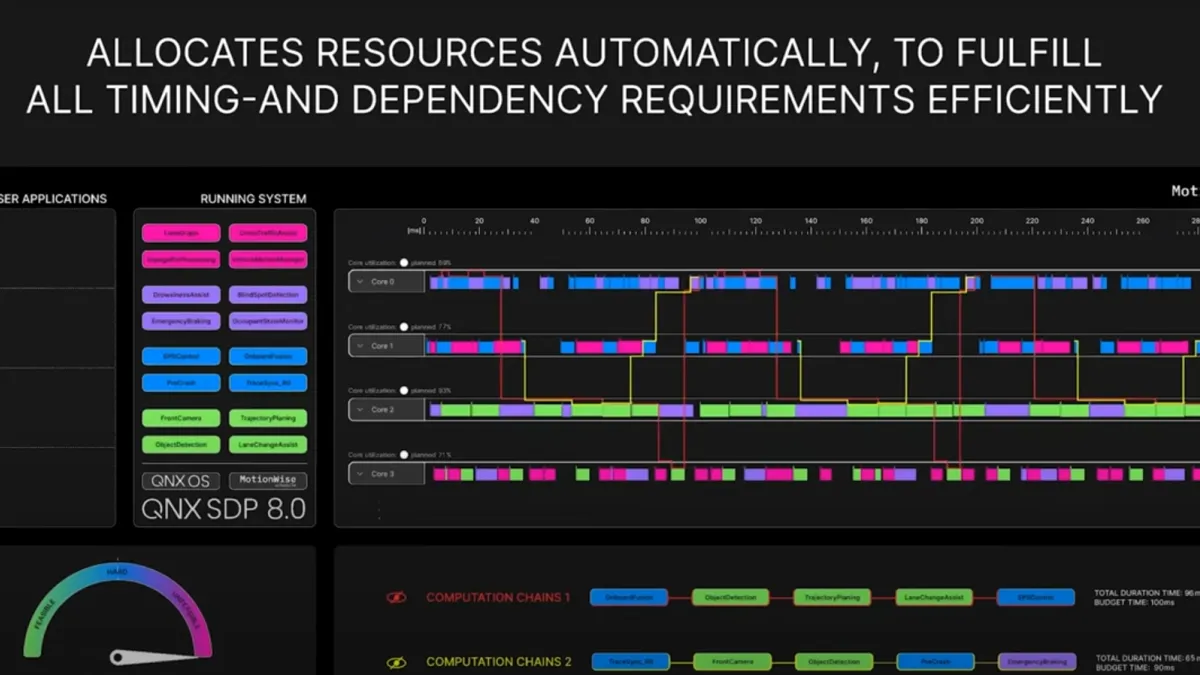Toggle visibility eye for Computation Chains 1
The height and width of the screenshot is (675, 1200).
click(396, 598)
